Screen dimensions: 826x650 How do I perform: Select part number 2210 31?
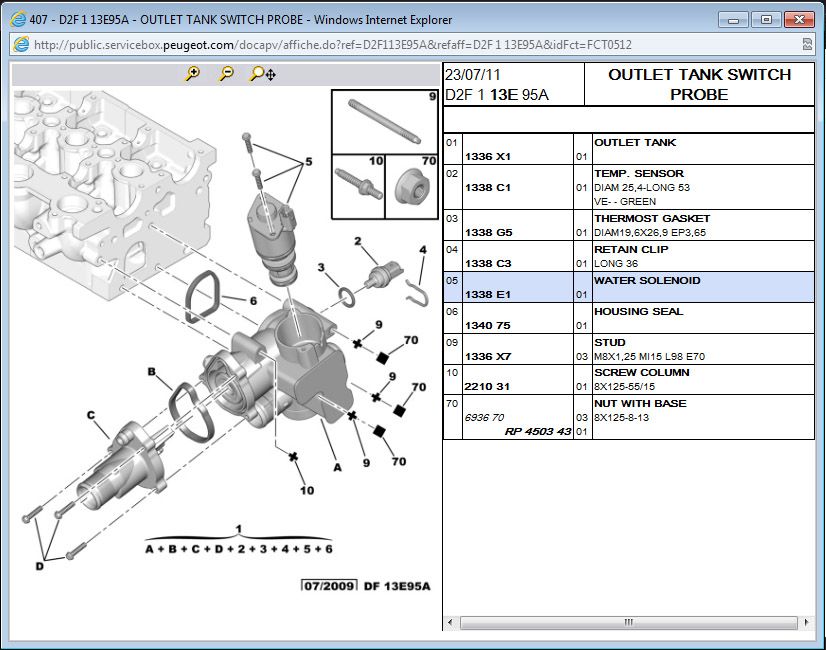(487, 387)
